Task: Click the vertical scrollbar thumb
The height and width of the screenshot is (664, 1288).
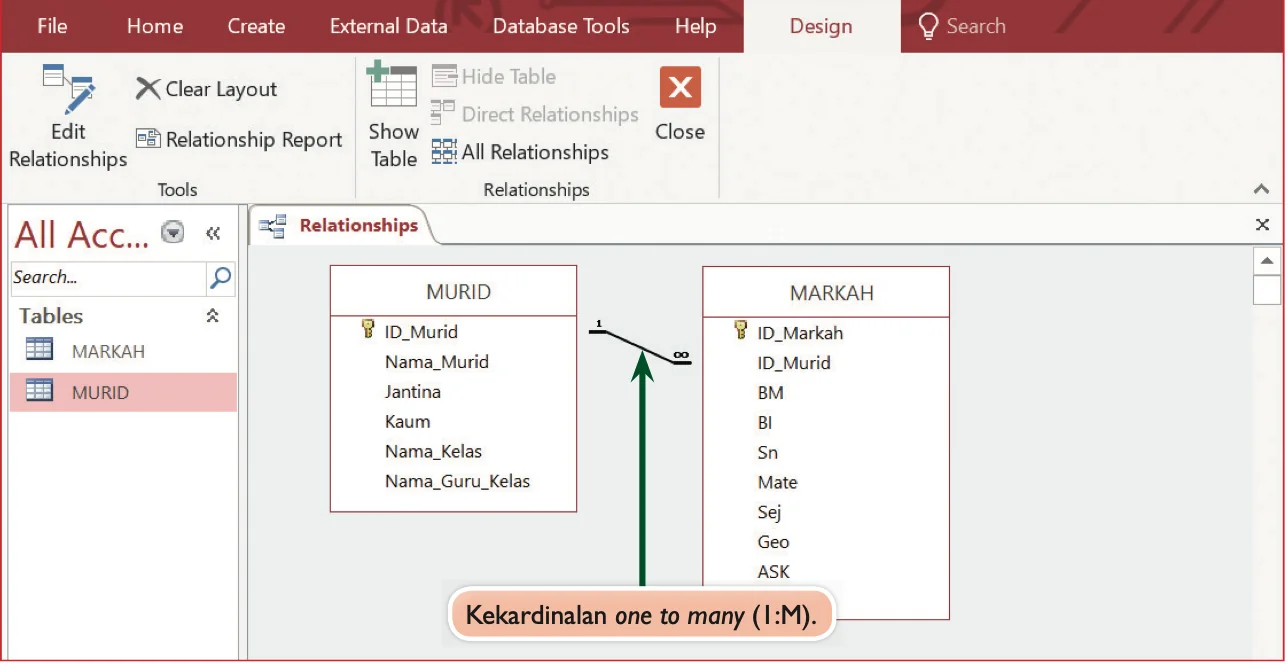Action: pos(1266,290)
